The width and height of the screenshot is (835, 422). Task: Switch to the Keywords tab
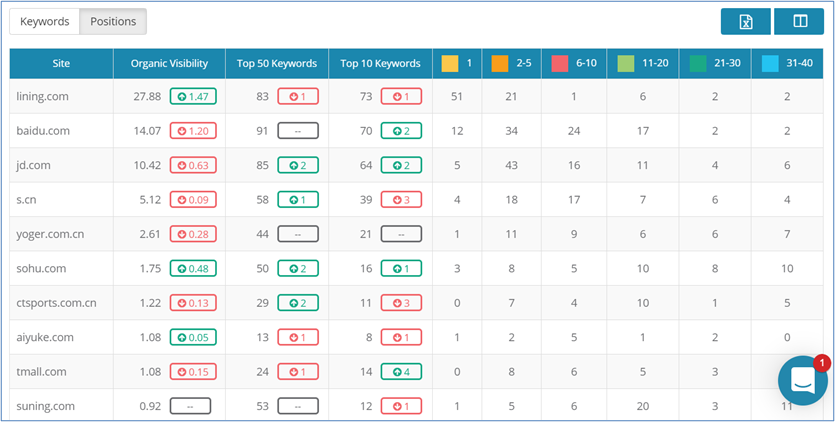tap(45, 22)
